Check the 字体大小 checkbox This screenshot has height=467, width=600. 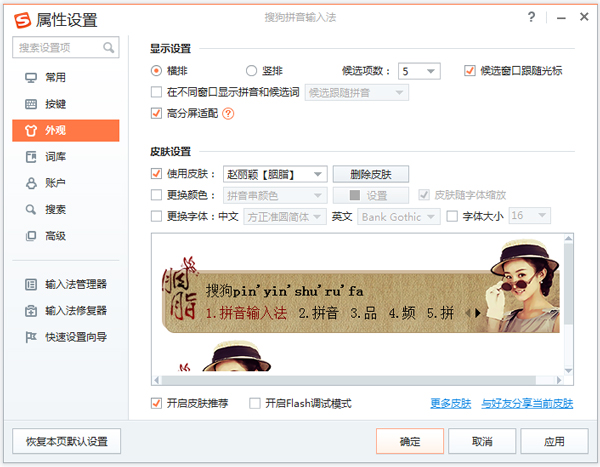(x=452, y=217)
